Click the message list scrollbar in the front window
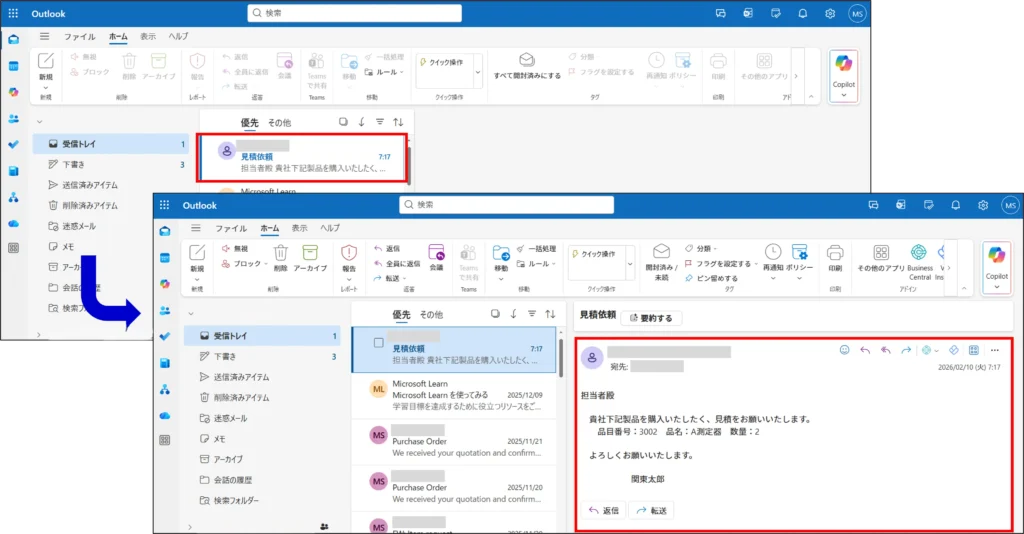1024x534 pixels. (x=566, y=400)
